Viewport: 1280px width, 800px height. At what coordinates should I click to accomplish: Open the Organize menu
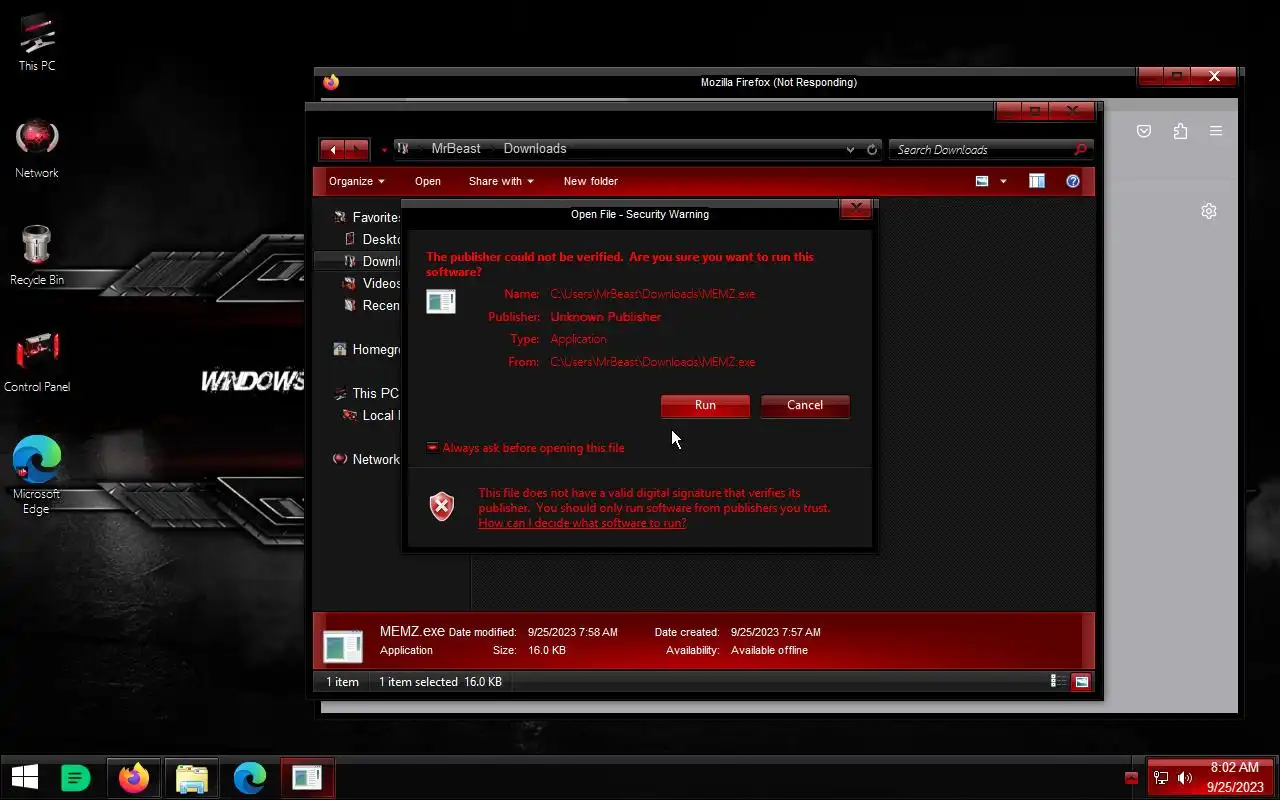[x=357, y=181]
